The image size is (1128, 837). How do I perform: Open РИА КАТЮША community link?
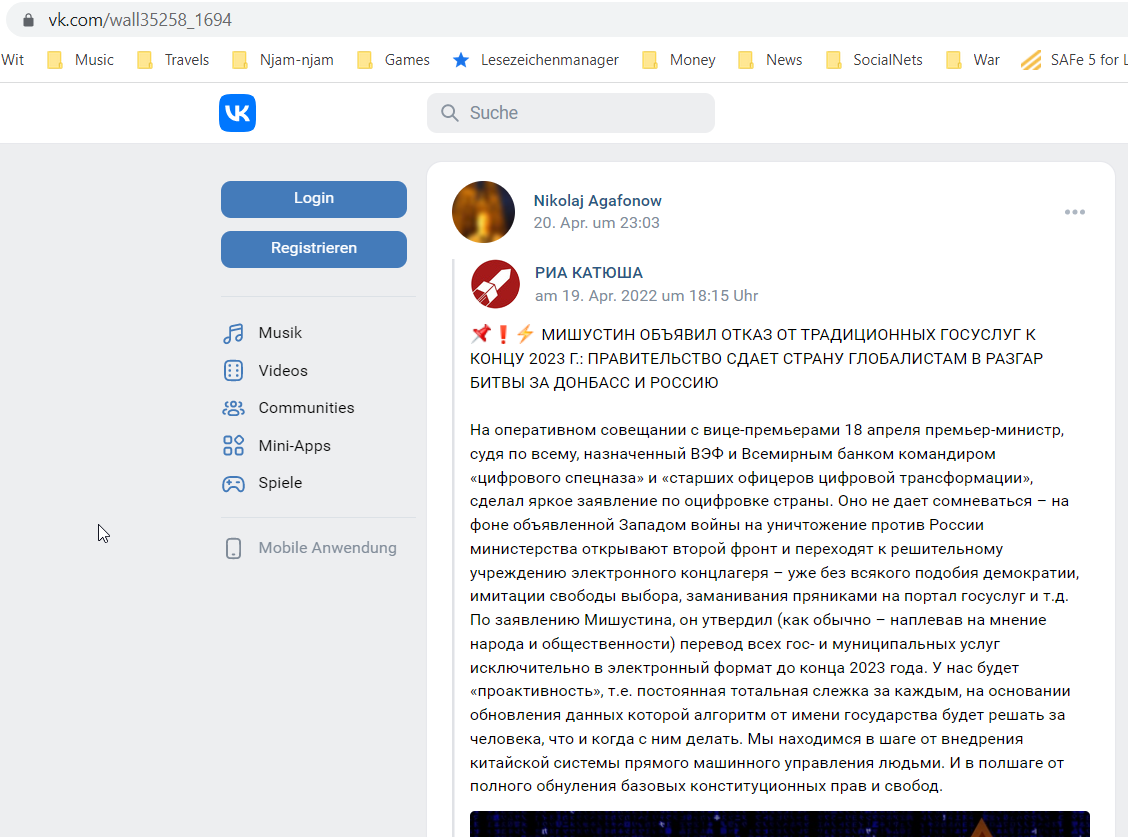click(x=588, y=273)
